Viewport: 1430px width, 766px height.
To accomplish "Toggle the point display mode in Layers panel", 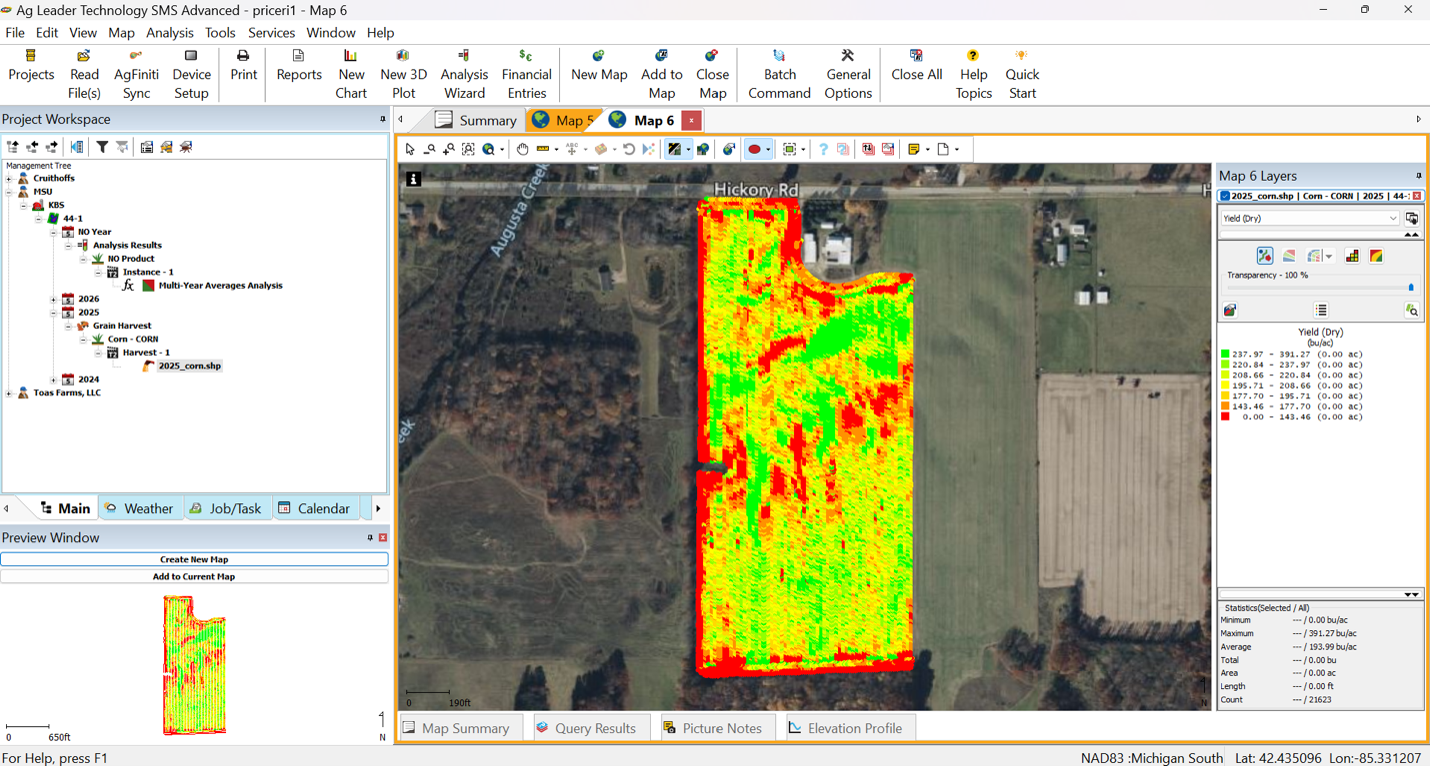I will [x=1265, y=256].
